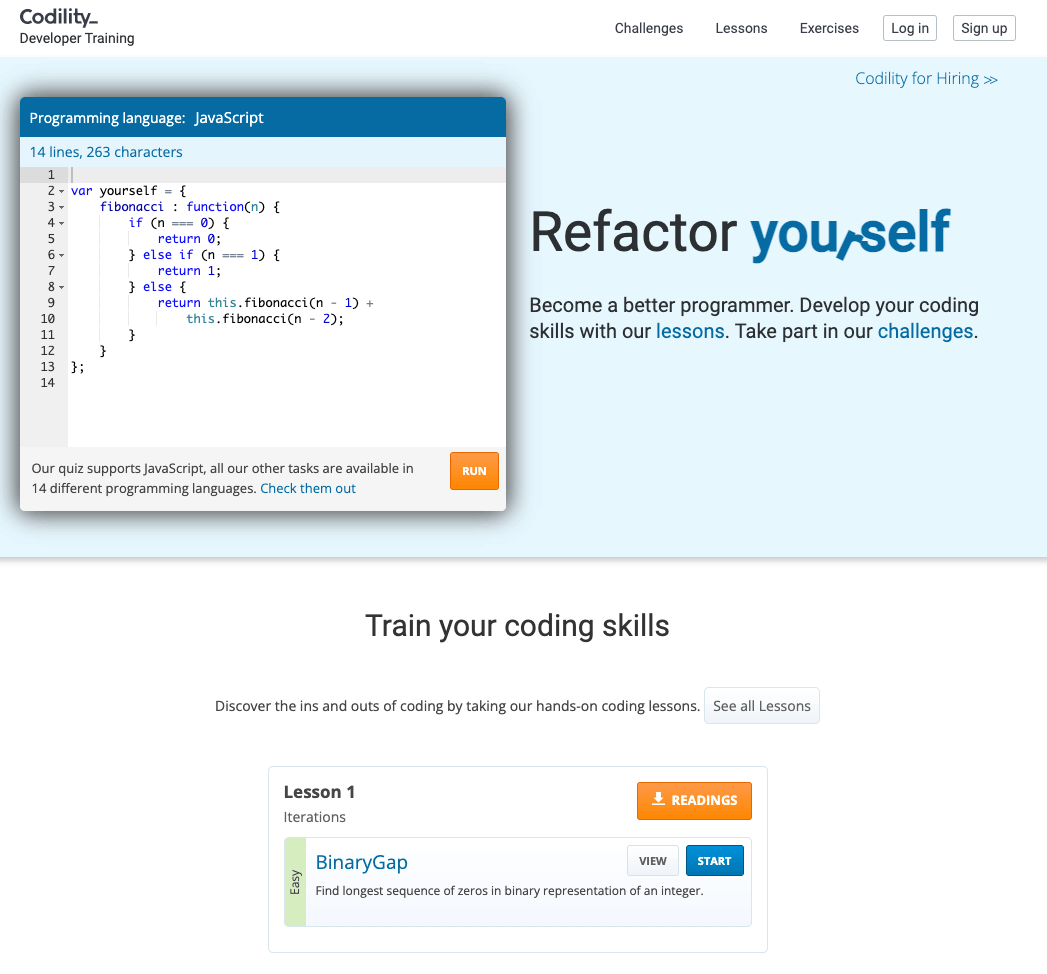Screen dimensions: 1047x974
Task: Click 'var yourself = {' on line 2
Action: point(128,191)
